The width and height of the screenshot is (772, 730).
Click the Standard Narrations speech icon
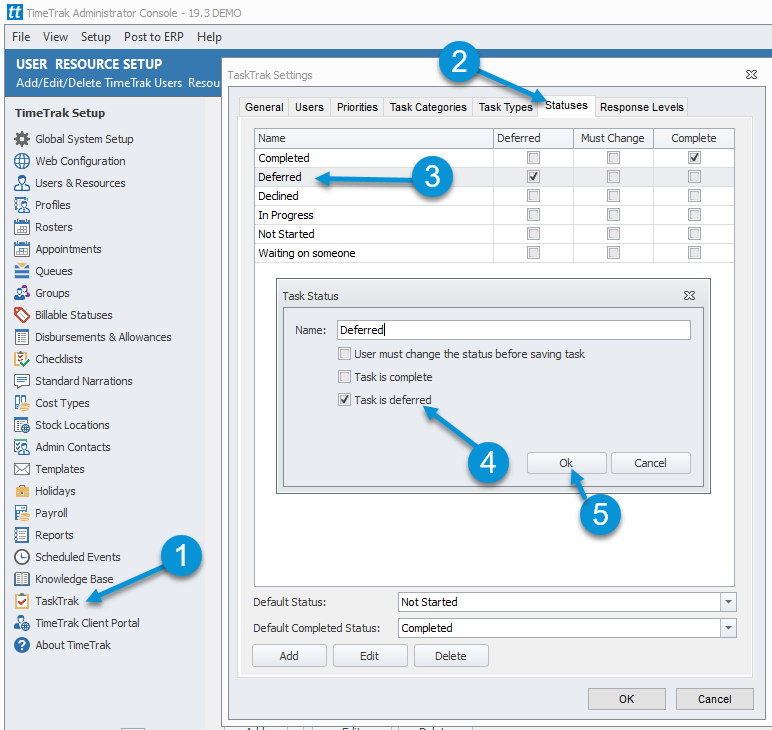click(22, 381)
